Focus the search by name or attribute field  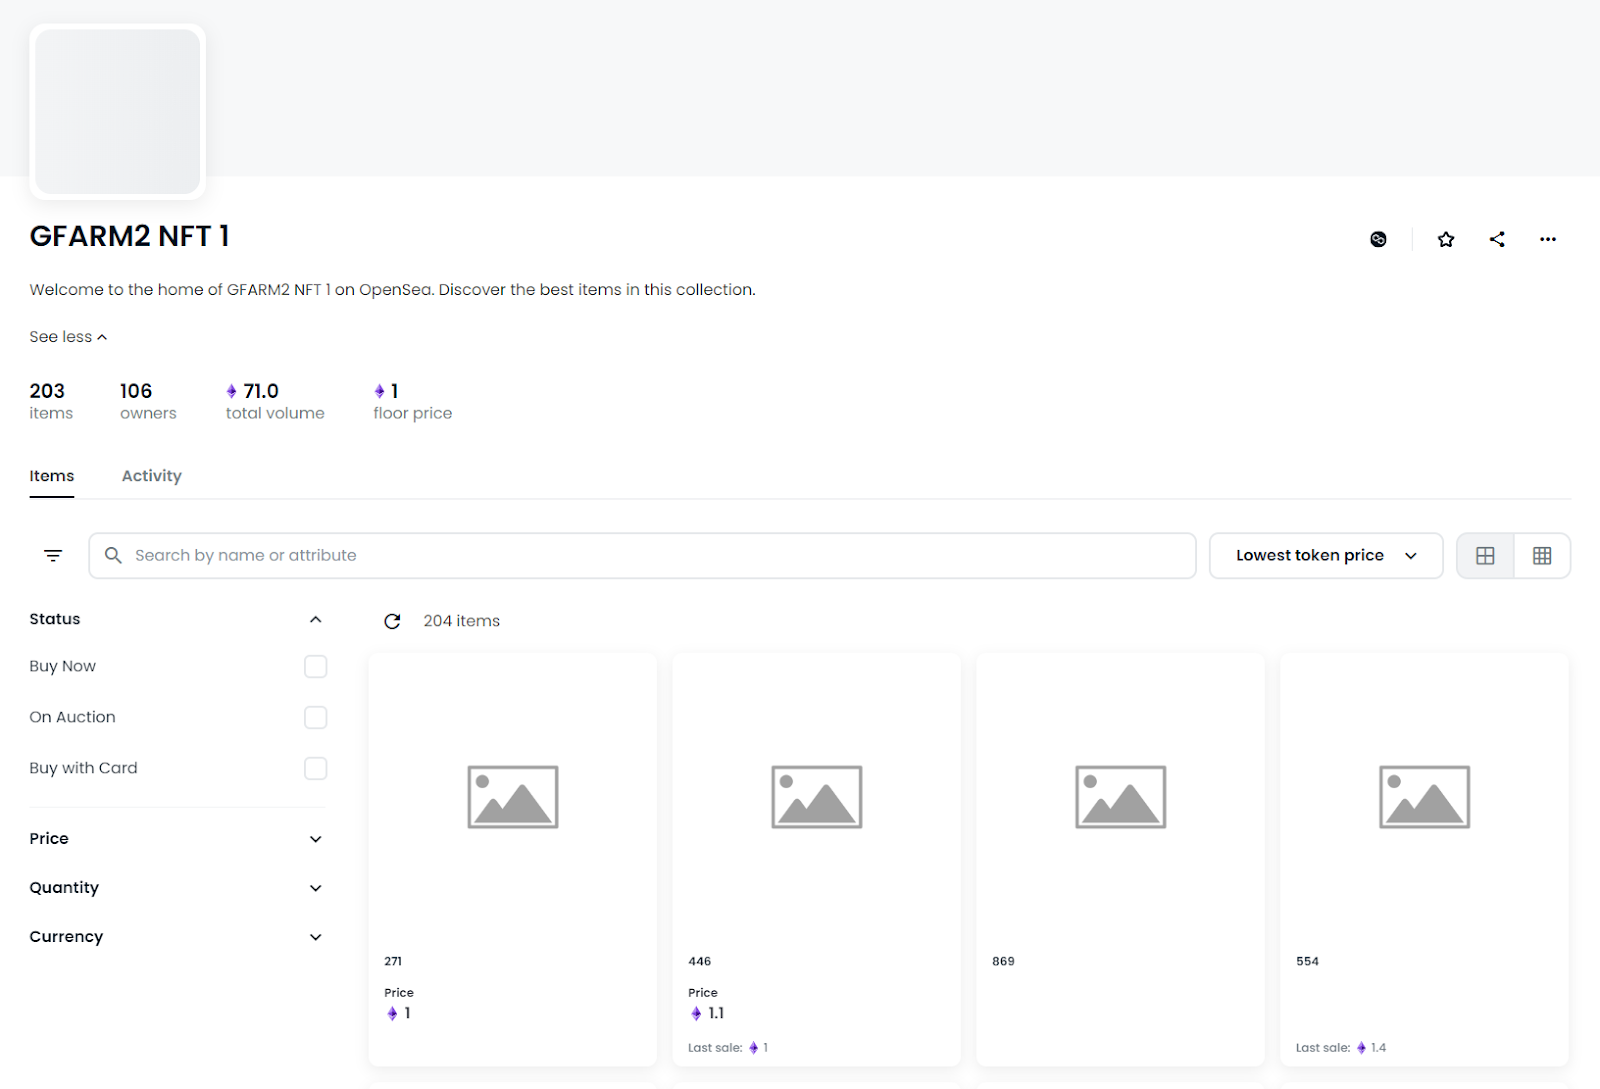click(642, 555)
